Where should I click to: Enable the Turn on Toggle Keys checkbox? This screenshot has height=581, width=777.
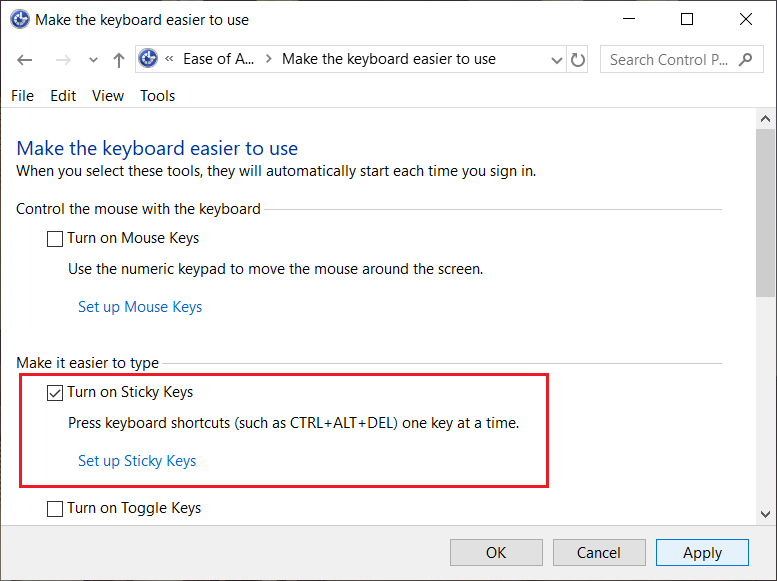point(55,509)
